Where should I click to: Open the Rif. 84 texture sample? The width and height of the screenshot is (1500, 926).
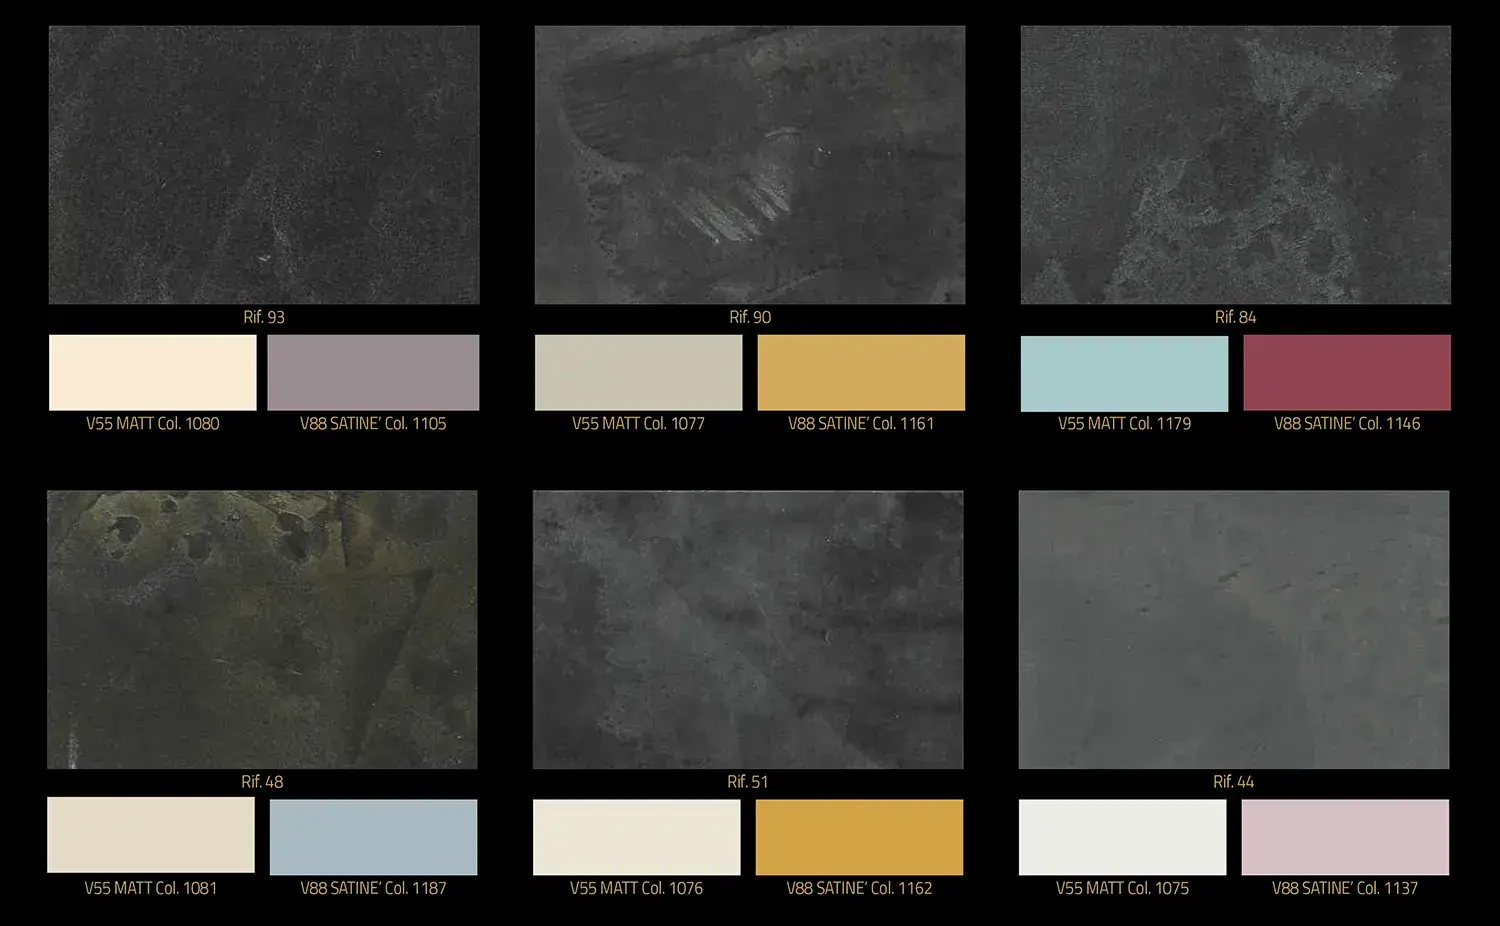click(x=1235, y=165)
